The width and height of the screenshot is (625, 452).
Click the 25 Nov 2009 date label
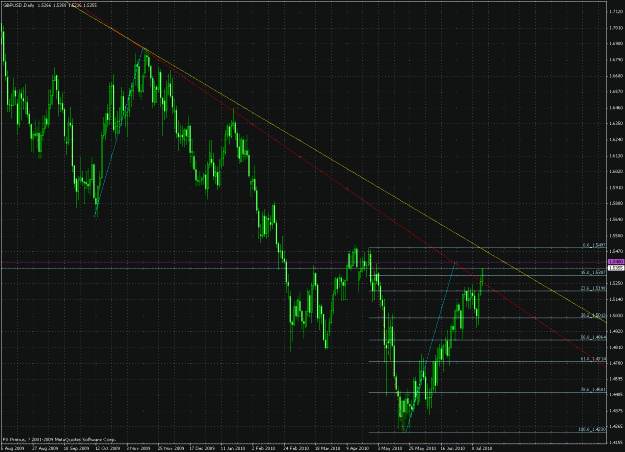tap(171, 448)
